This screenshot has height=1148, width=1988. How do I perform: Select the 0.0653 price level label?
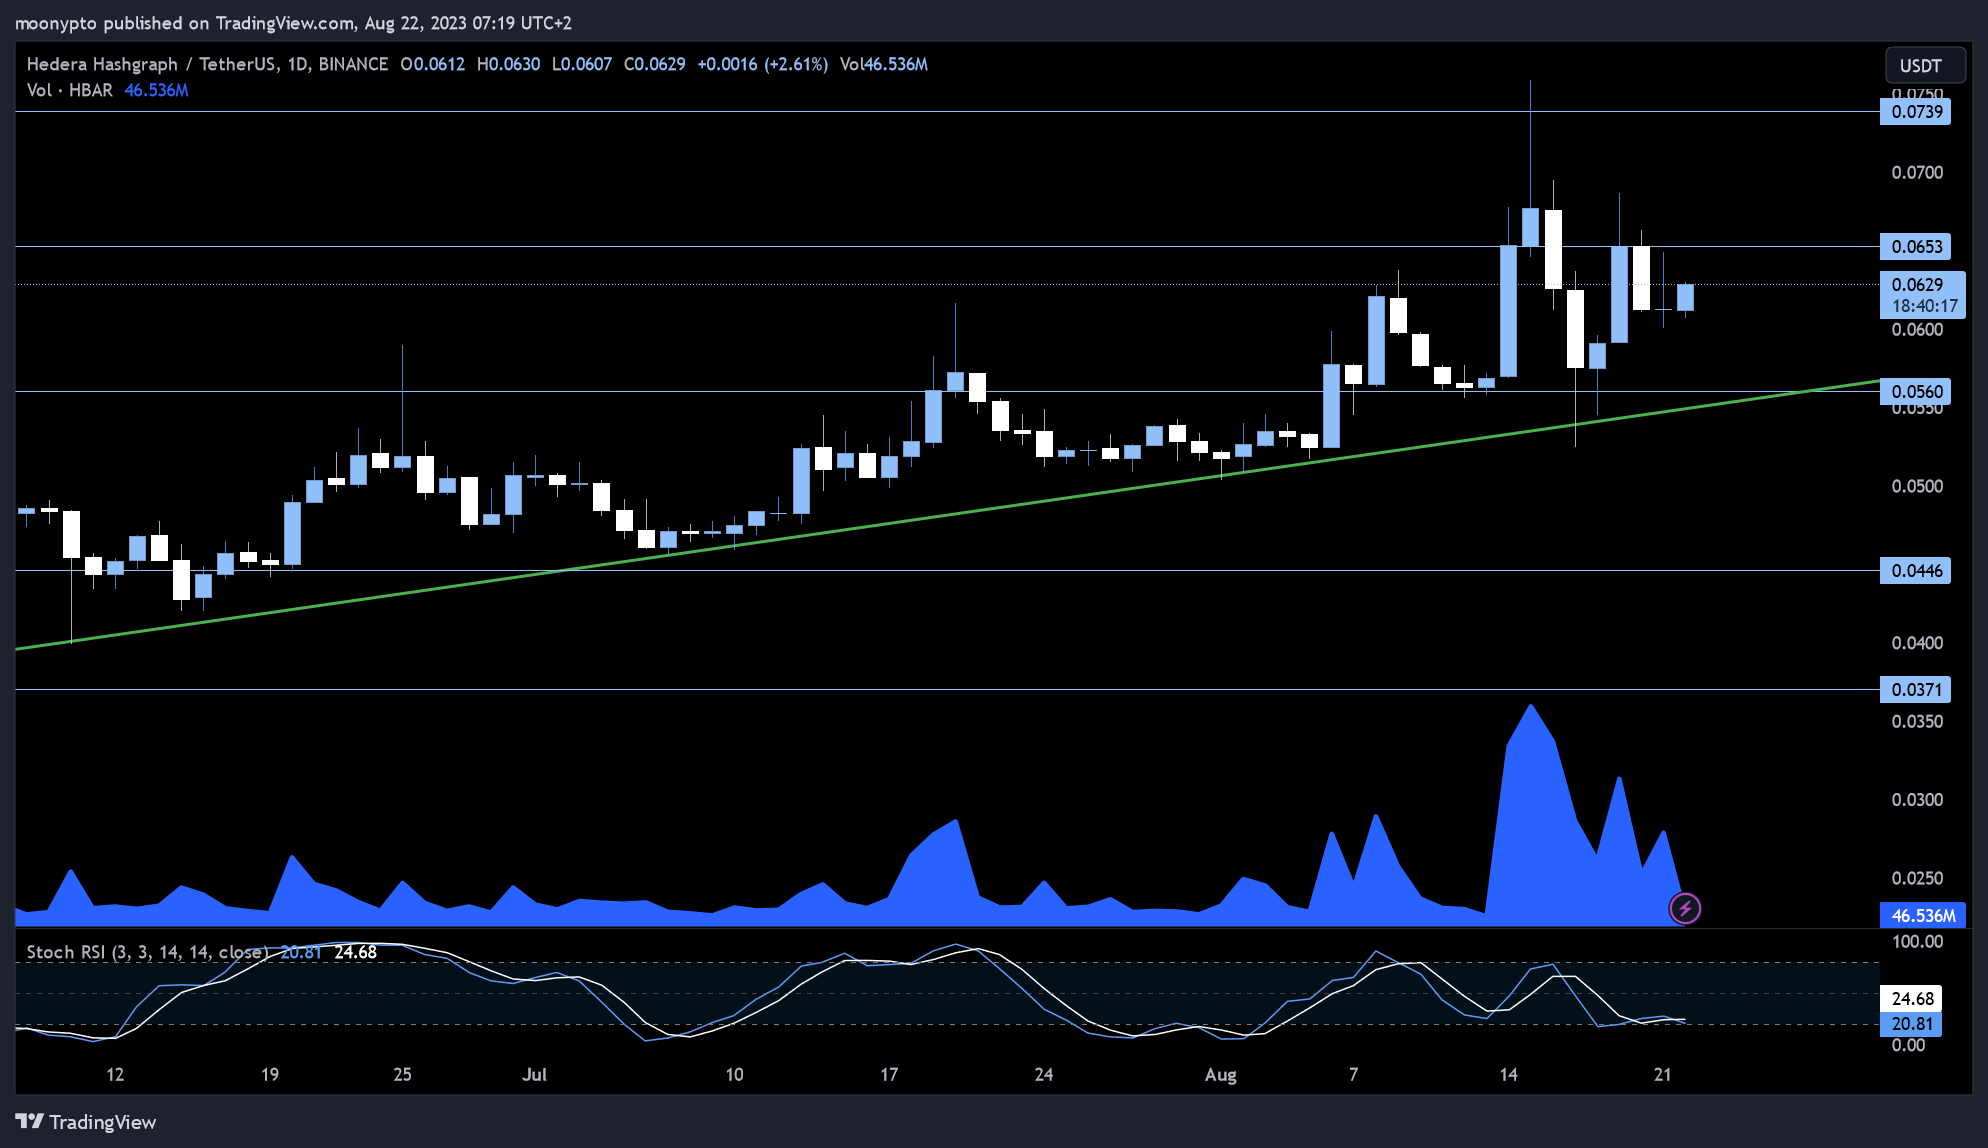tap(1916, 246)
